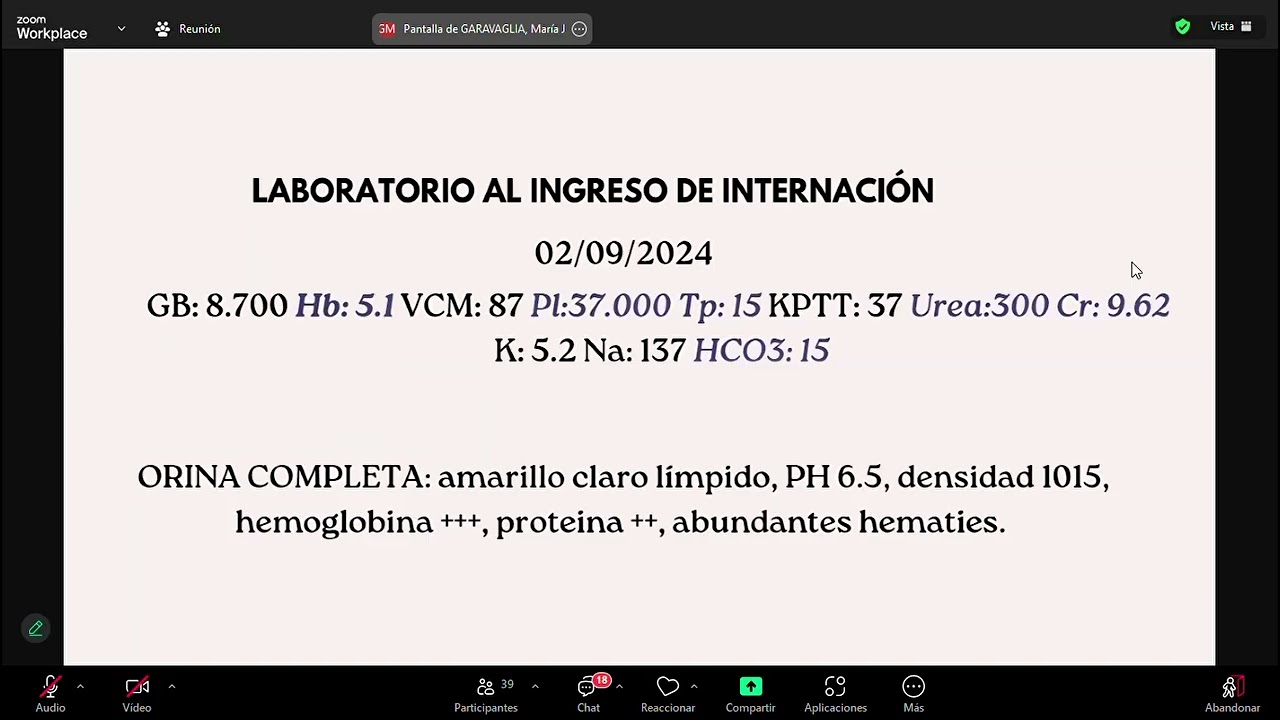This screenshot has height=720, width=1280.
Task: Click the green Compartir share button
Action: (750, 695)
